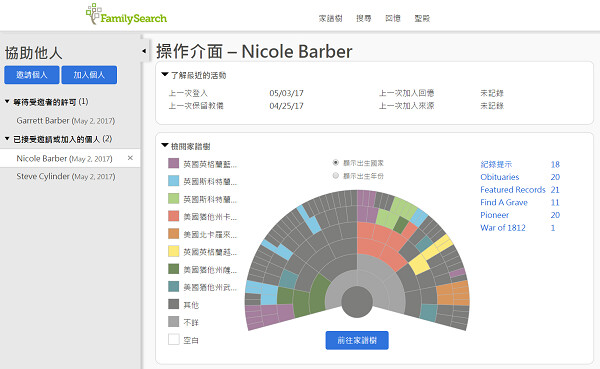Collapse the 了解最近的活動 panel
600x369 pixels.
coord(165,75)
